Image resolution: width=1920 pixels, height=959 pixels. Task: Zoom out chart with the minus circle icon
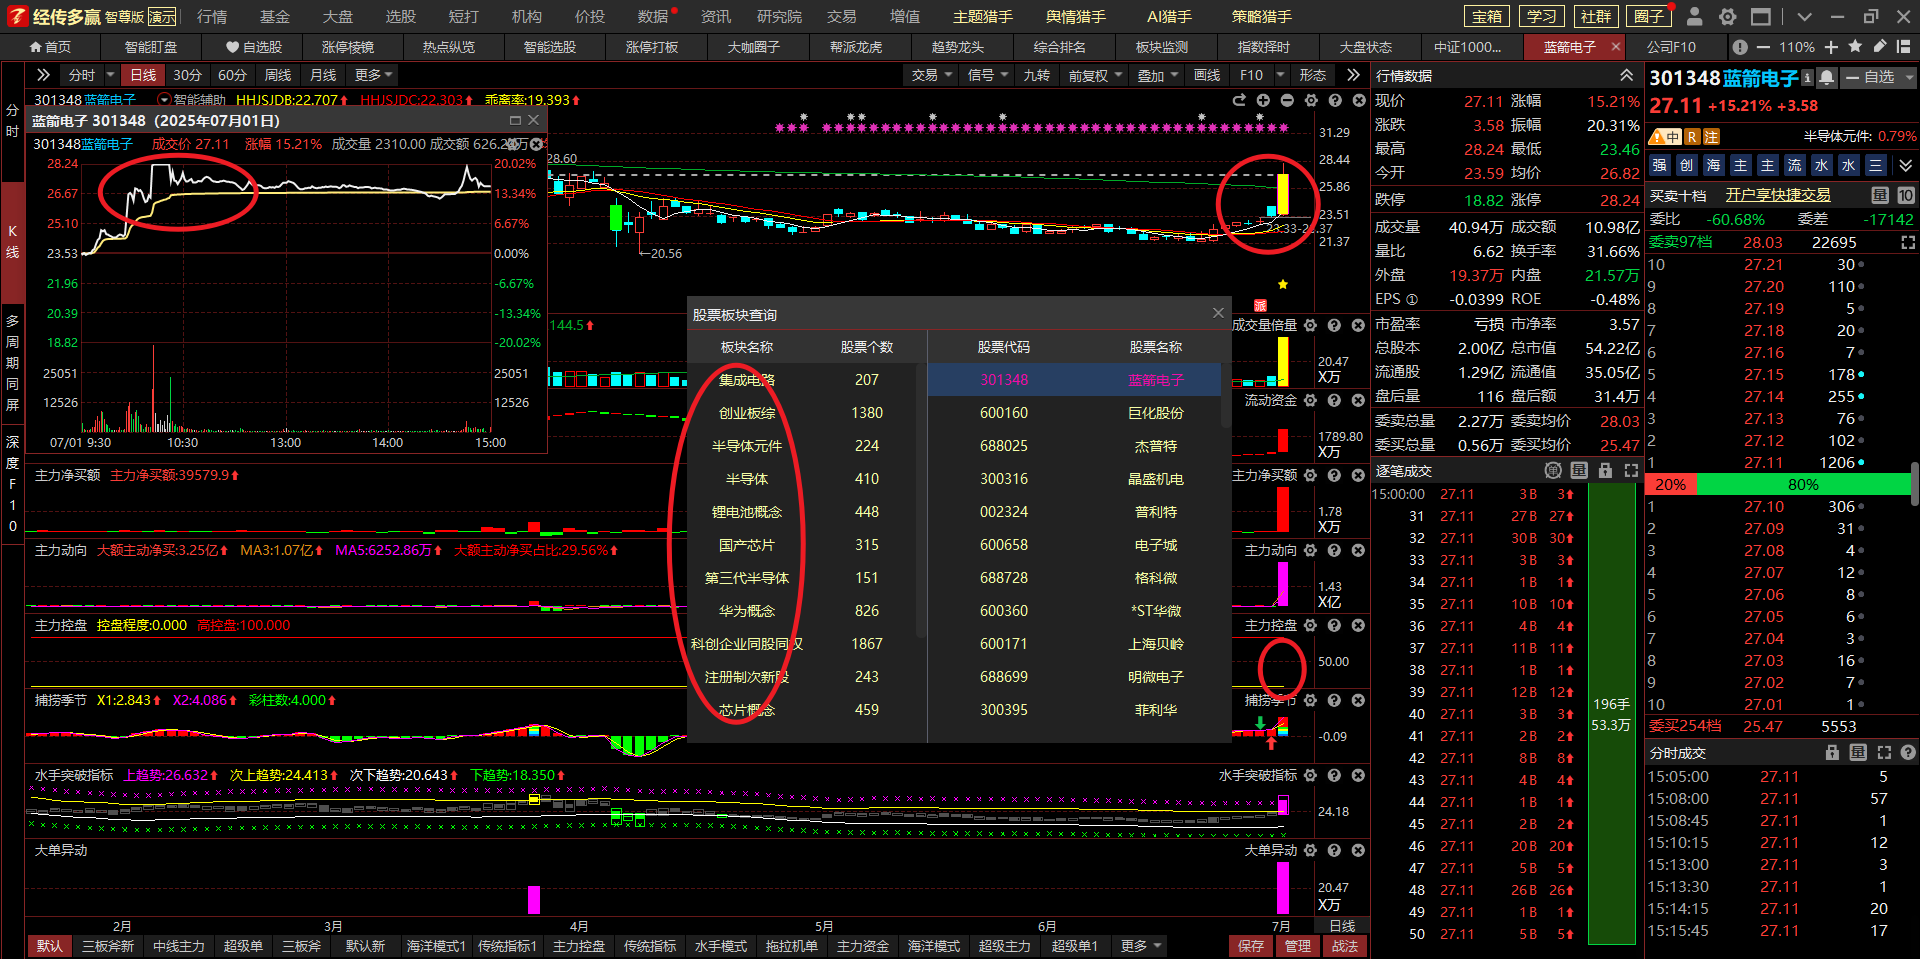pos(1287,100)
